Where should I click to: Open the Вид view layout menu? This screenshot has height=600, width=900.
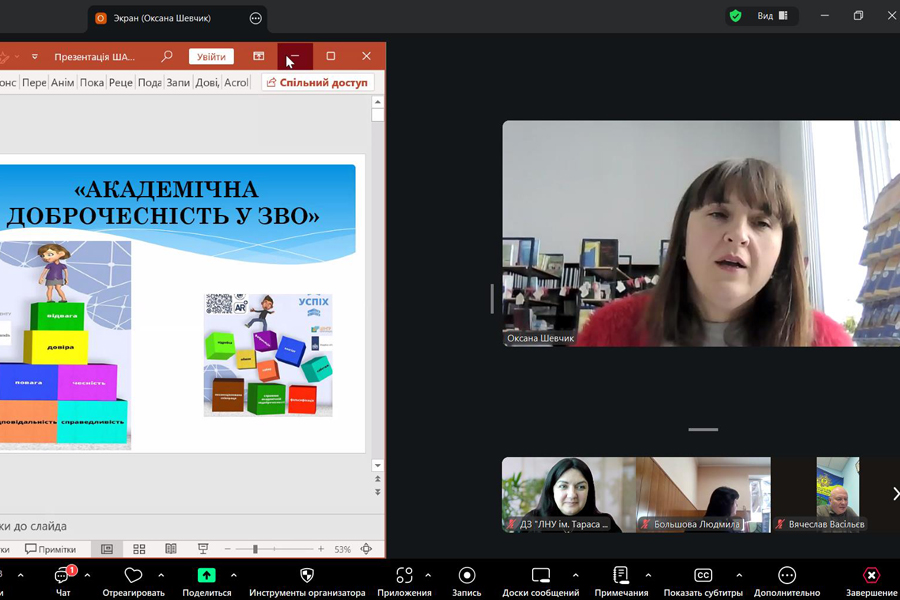coord(772,16)
